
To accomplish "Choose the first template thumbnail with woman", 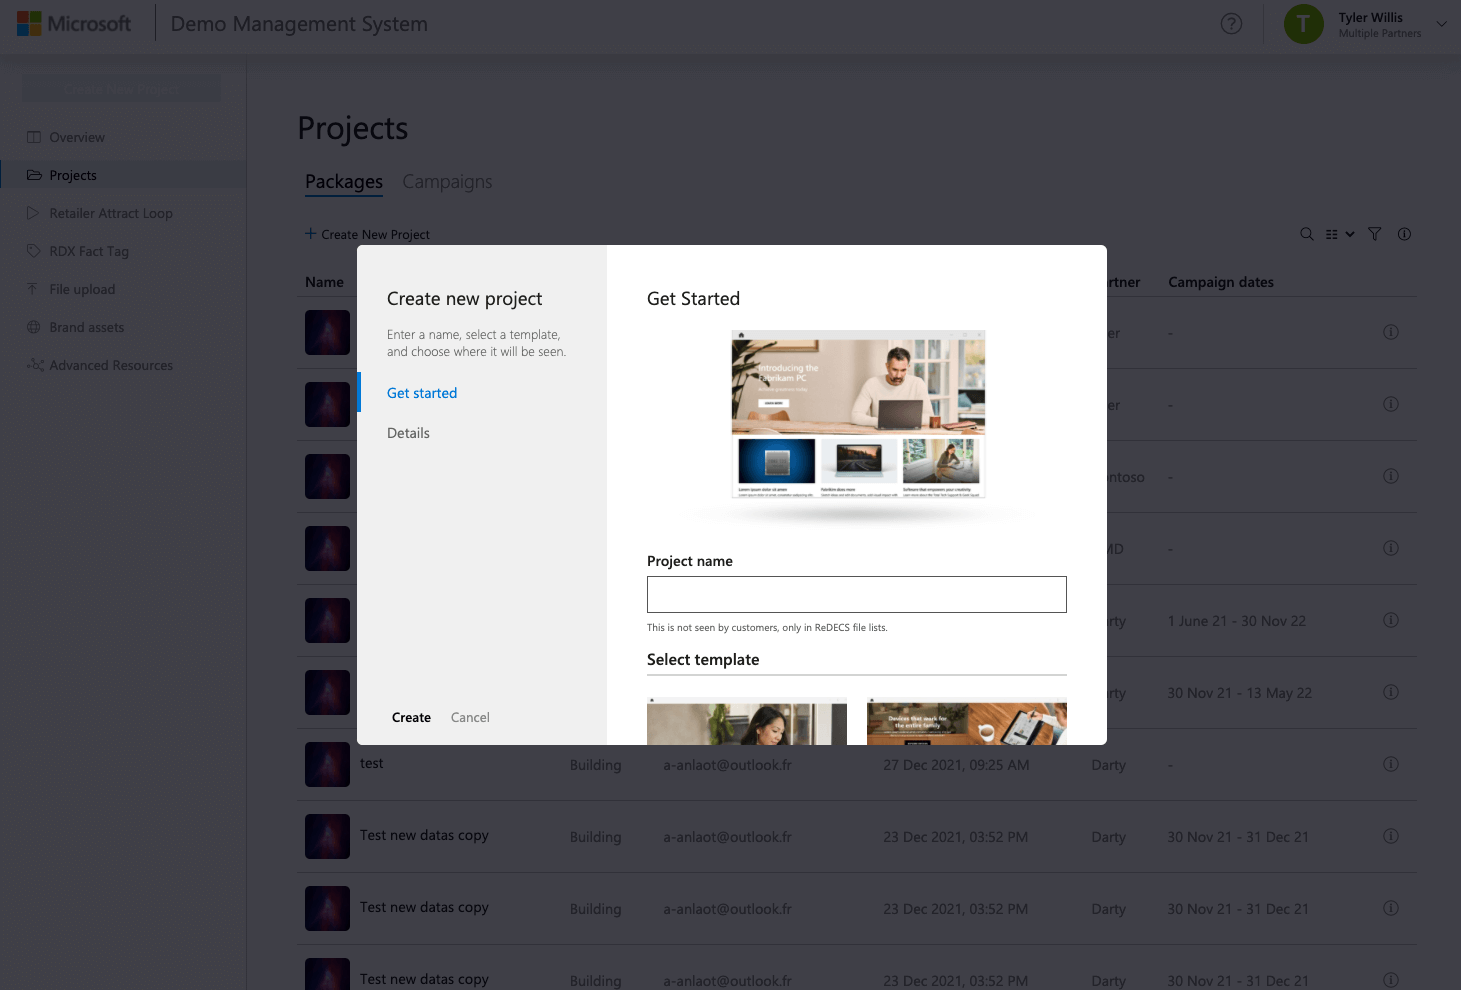I will point(746,722).
